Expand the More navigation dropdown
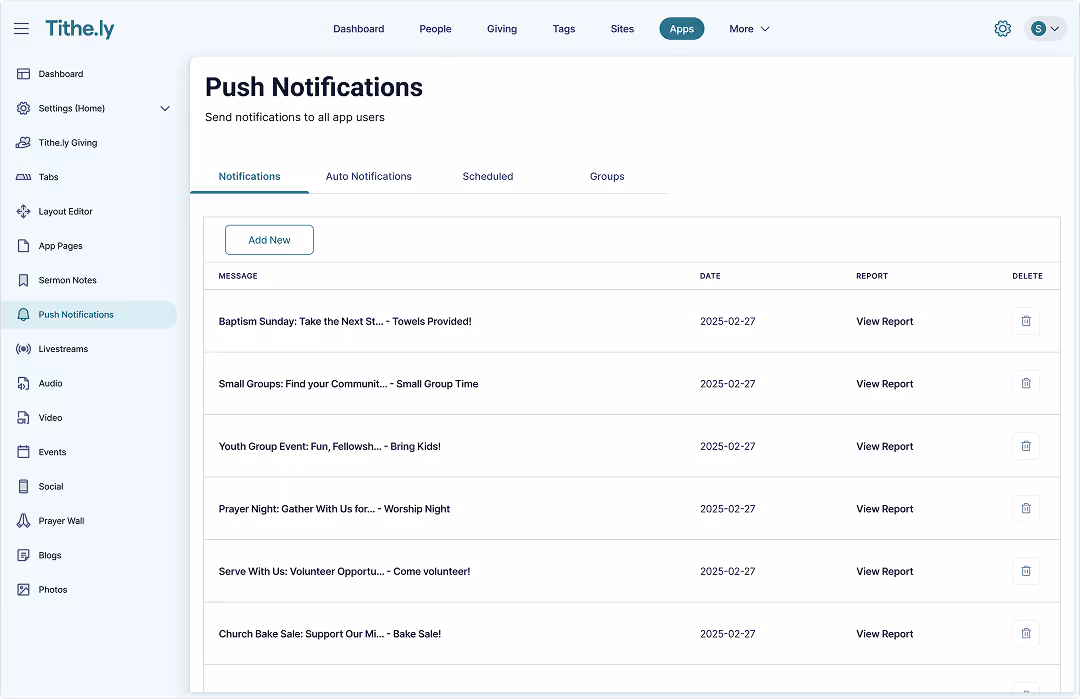 pos(748,29)
